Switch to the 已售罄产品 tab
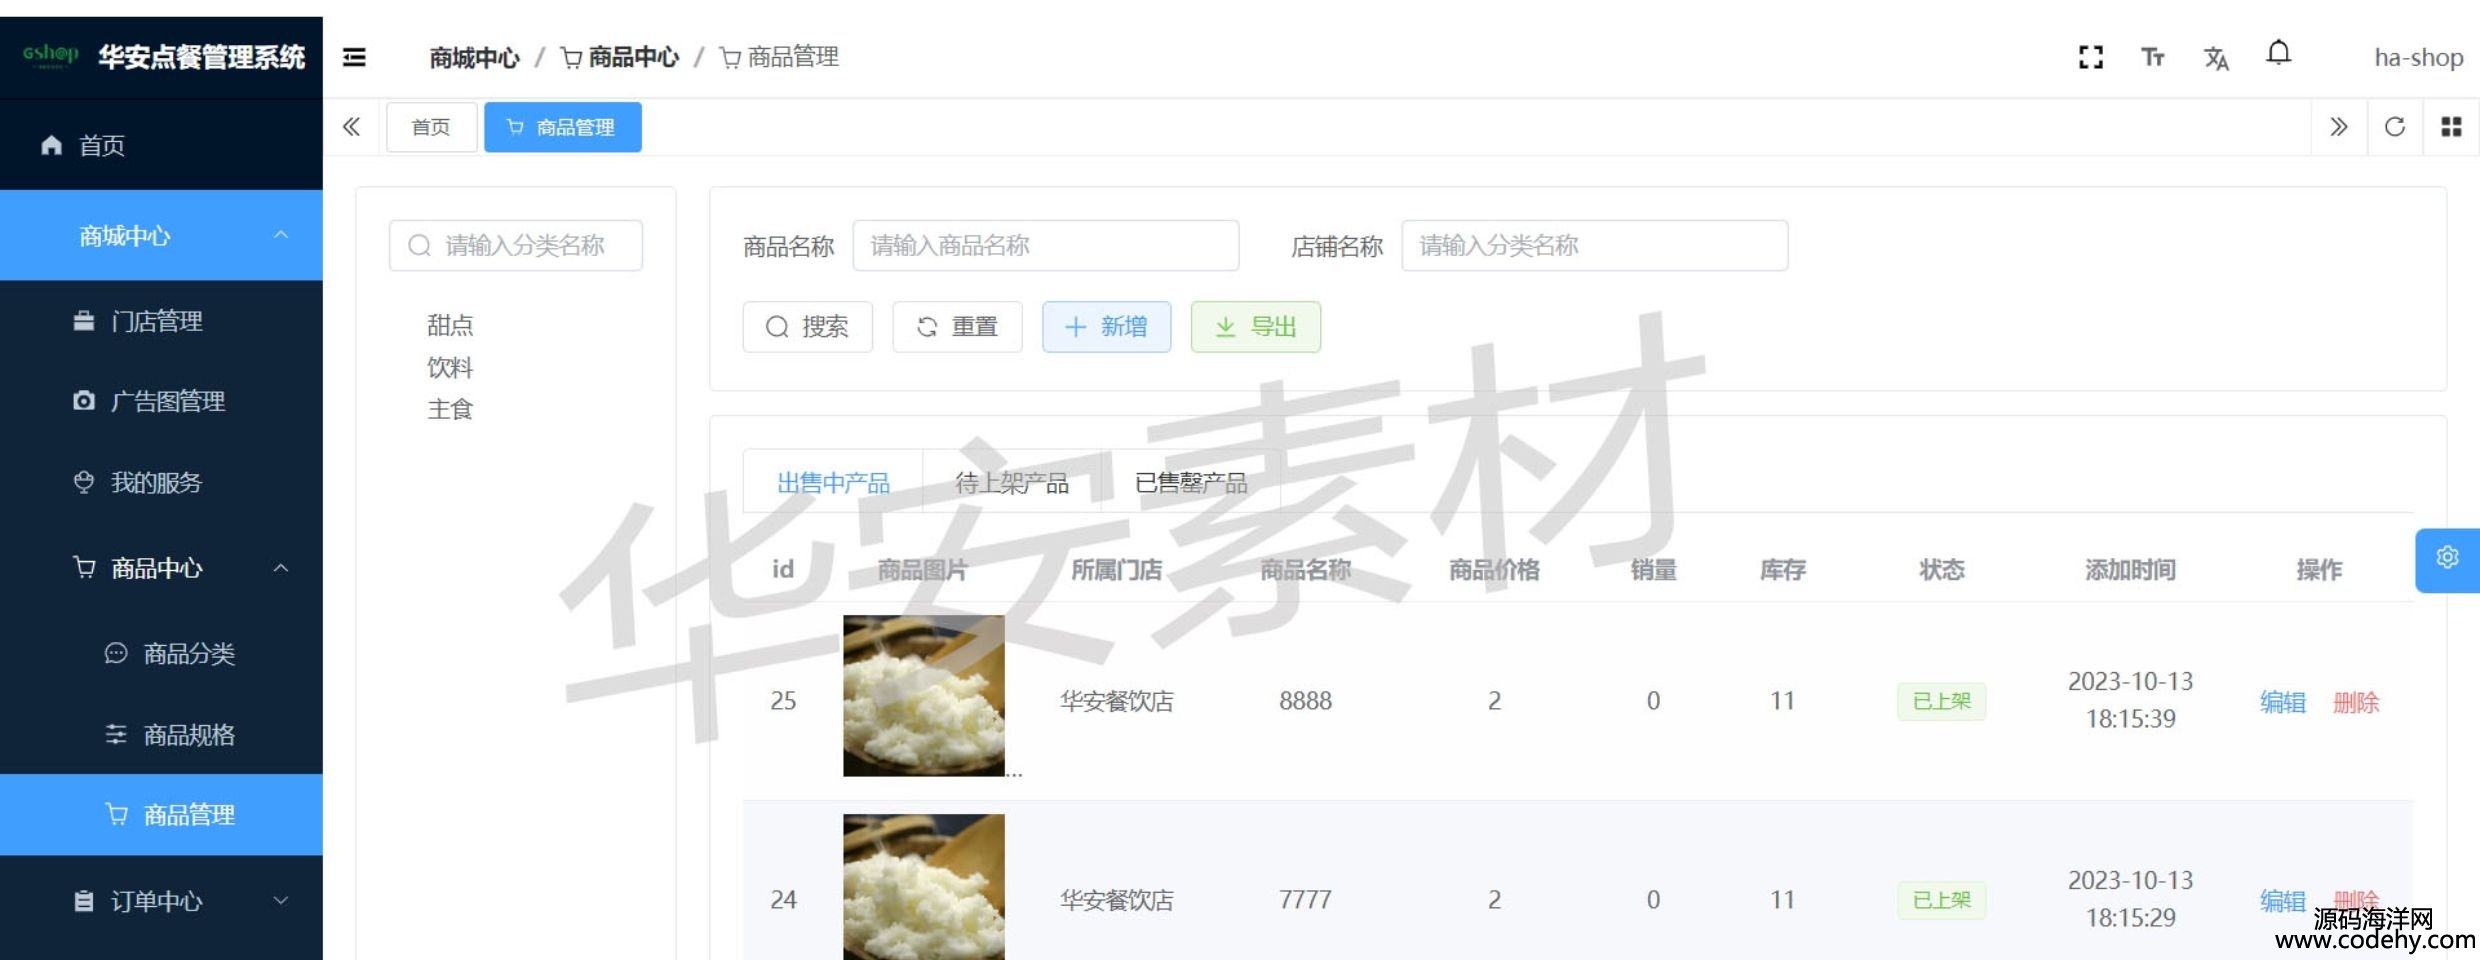The image size is (2480, 960). point(1190,483)
